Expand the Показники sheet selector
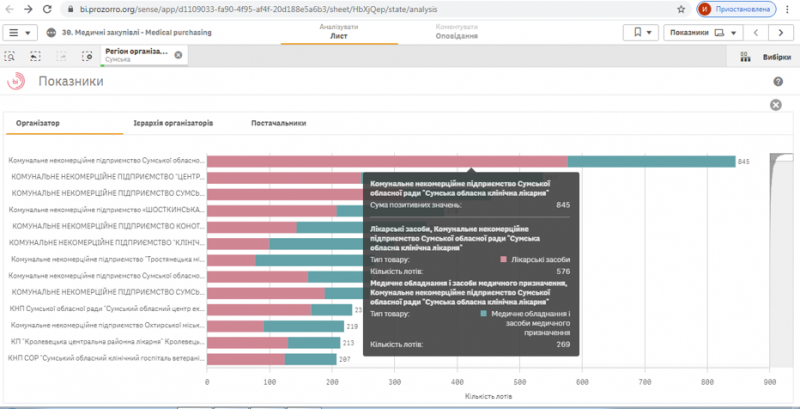Image resolution: width=800 pixels, height=409 pixels. [x=702, y=33]
